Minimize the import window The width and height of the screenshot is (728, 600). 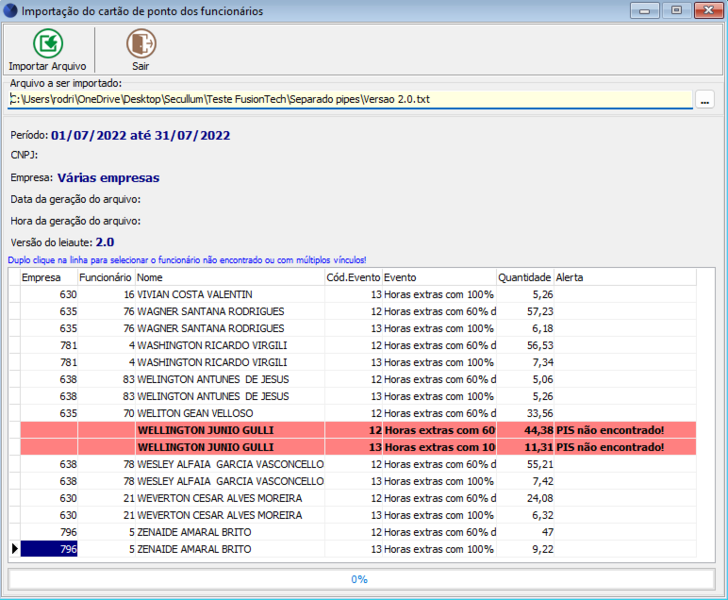pos(644,10)
